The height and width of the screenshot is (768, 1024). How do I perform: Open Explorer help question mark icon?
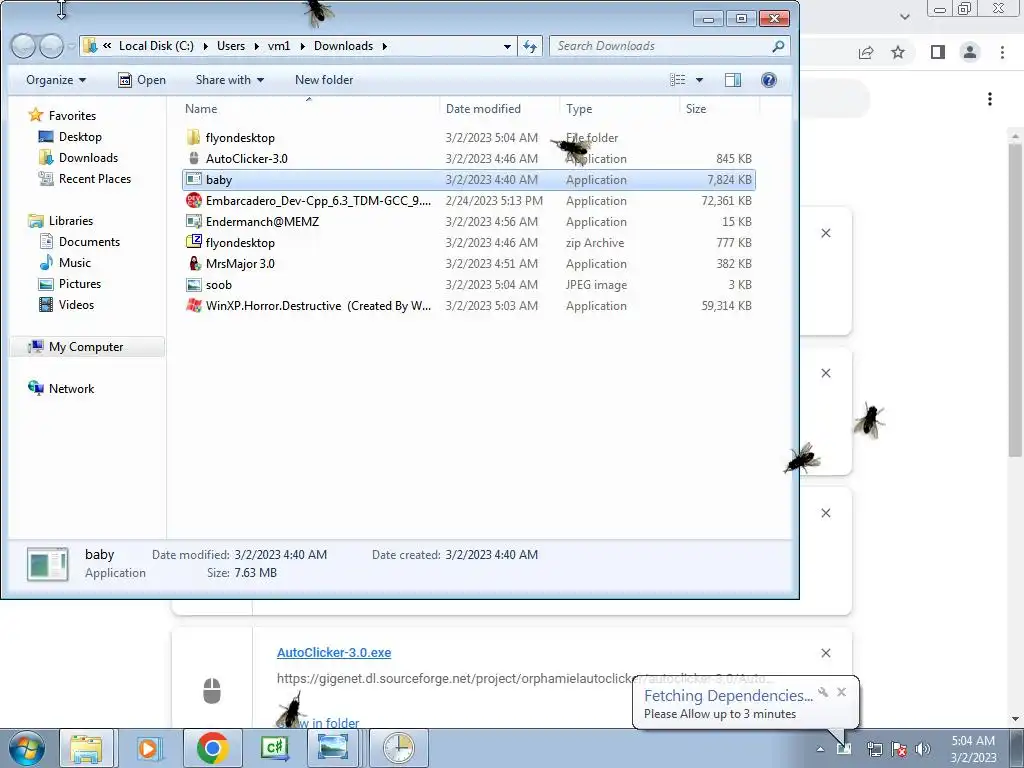[769, 80]
